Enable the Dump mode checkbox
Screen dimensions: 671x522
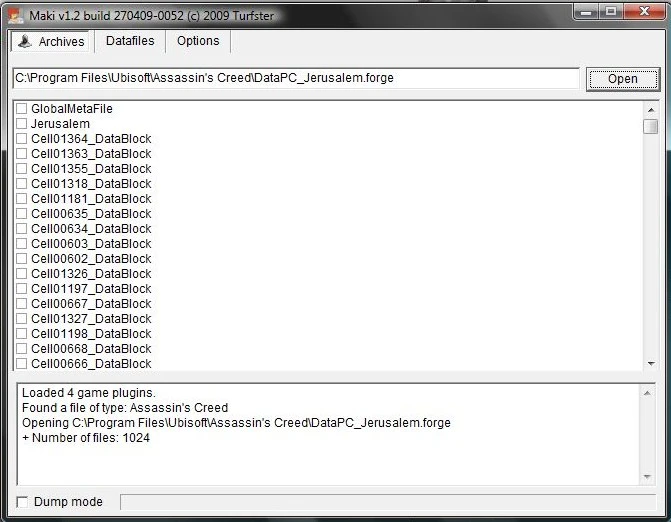coord(22,502)
